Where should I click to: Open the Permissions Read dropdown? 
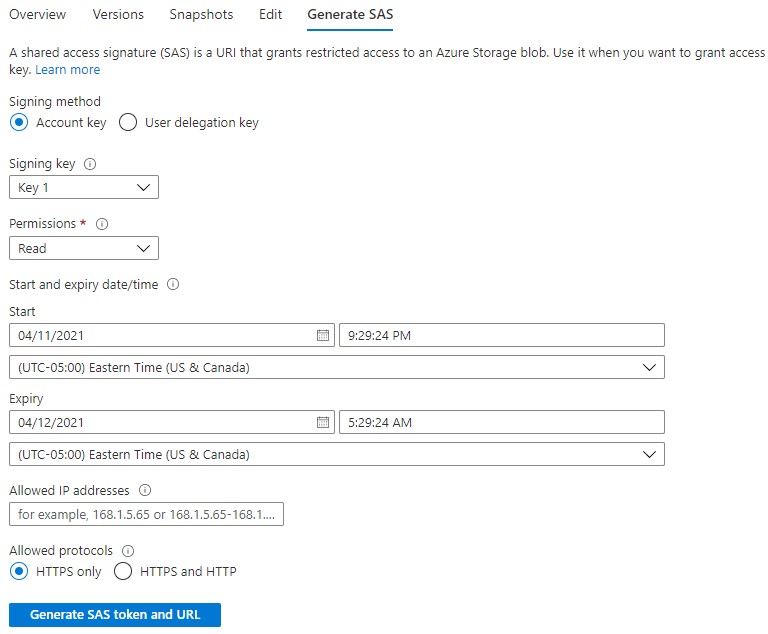click(x=84, y=248)
